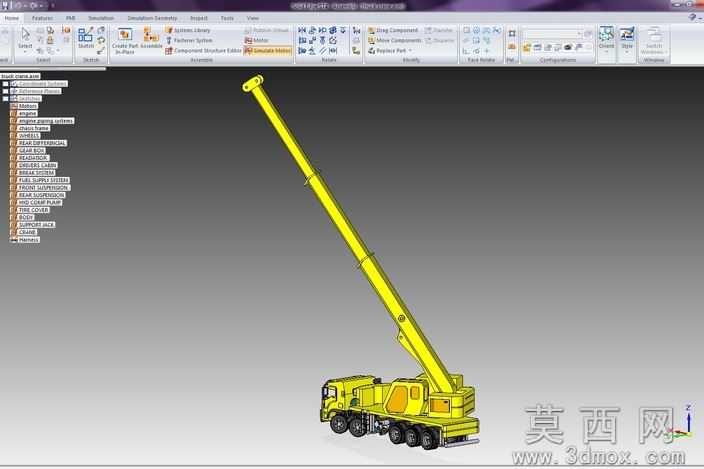
Task: Select the REAR SUSPENSION subassembly
Action: 41,195
